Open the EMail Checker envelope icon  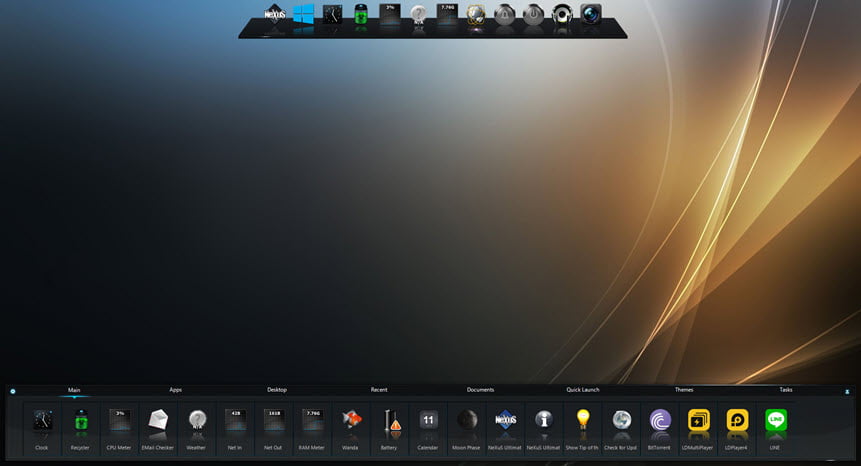coord(158,421)
